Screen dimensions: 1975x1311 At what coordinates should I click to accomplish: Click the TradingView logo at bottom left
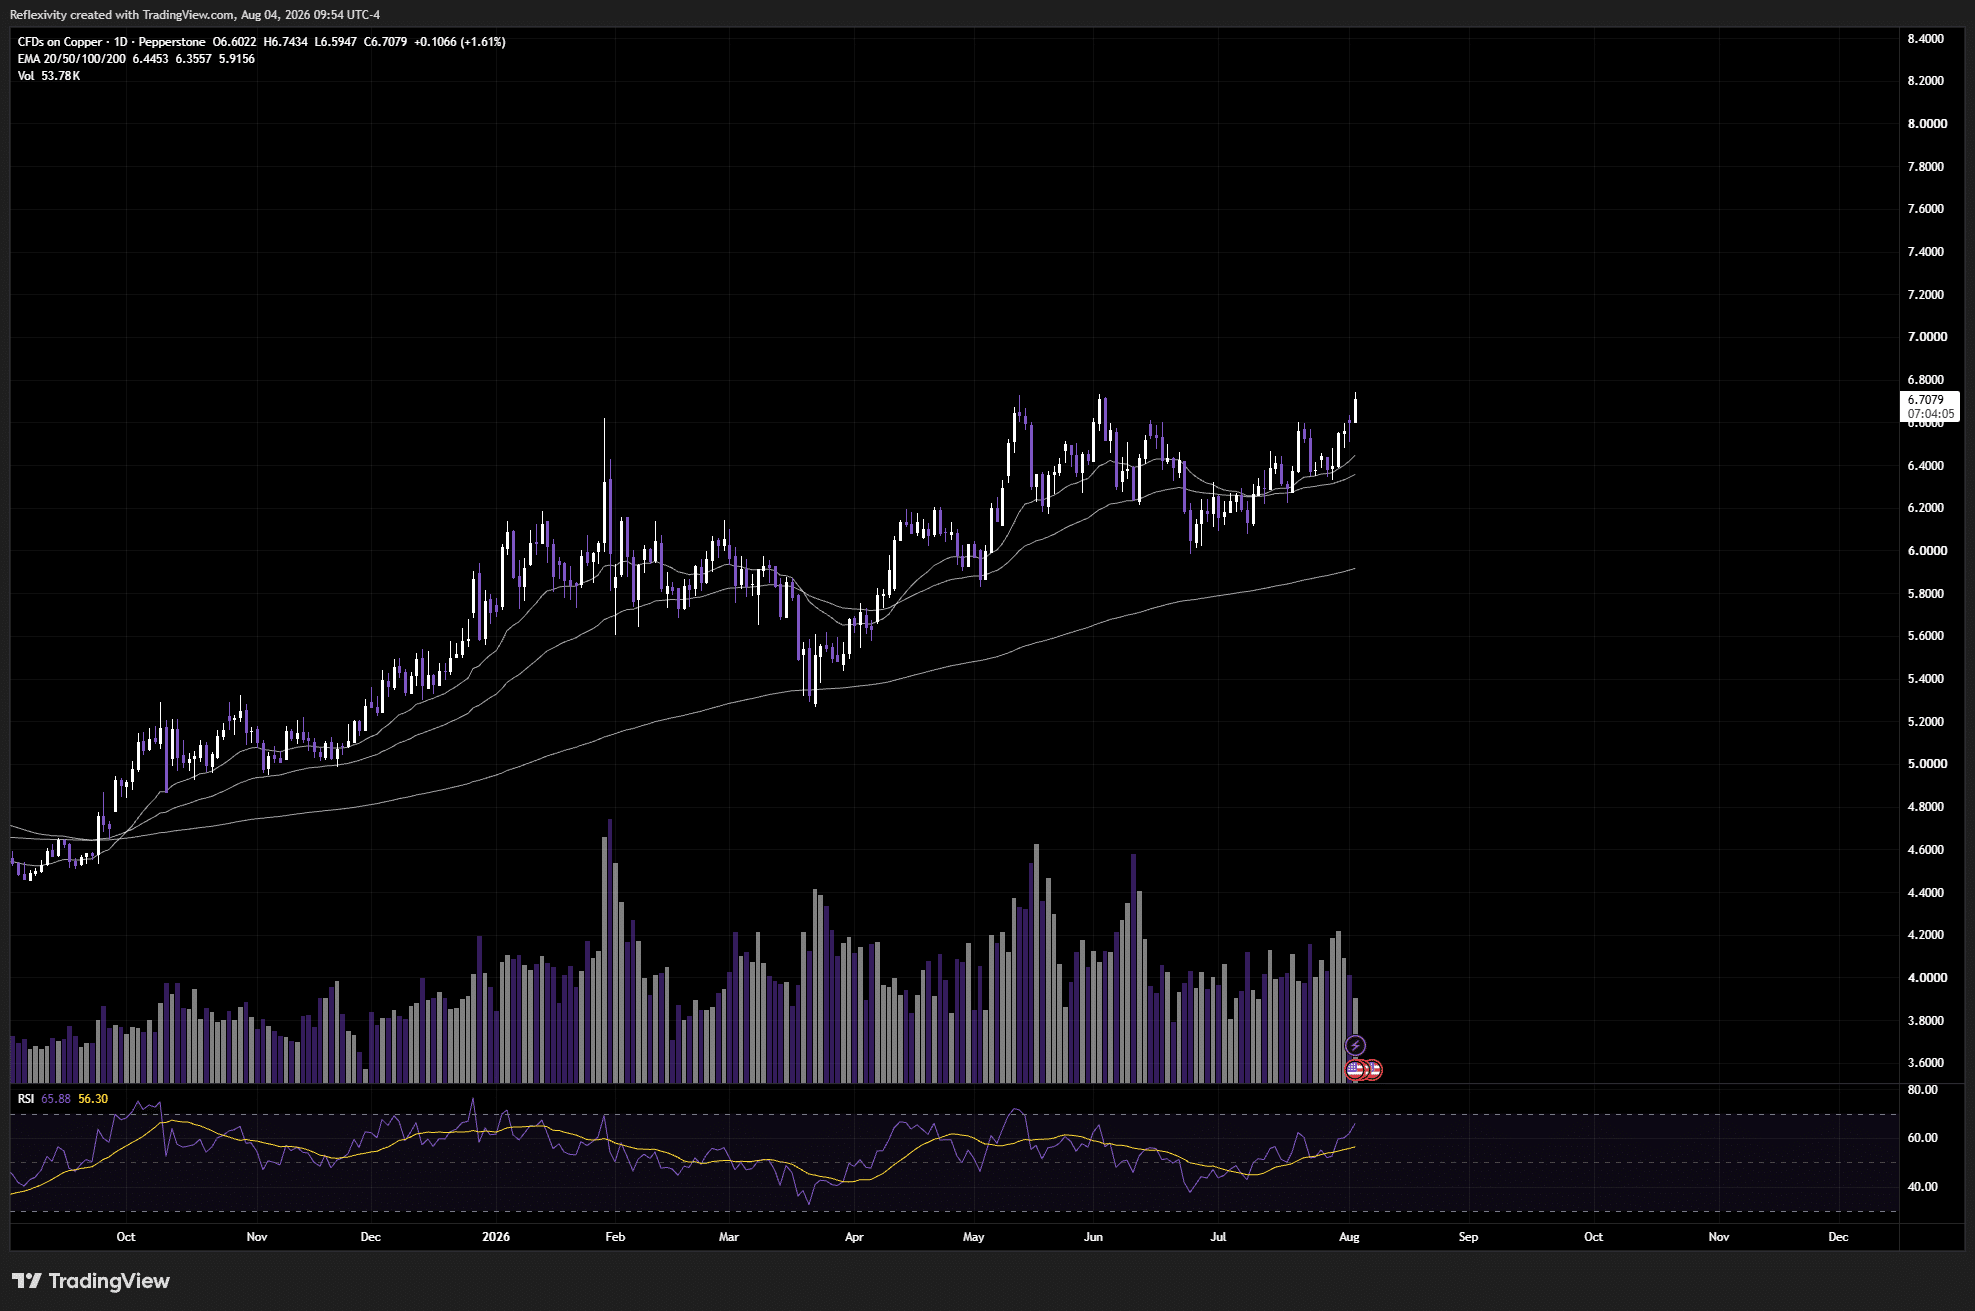pos(91,1281)
